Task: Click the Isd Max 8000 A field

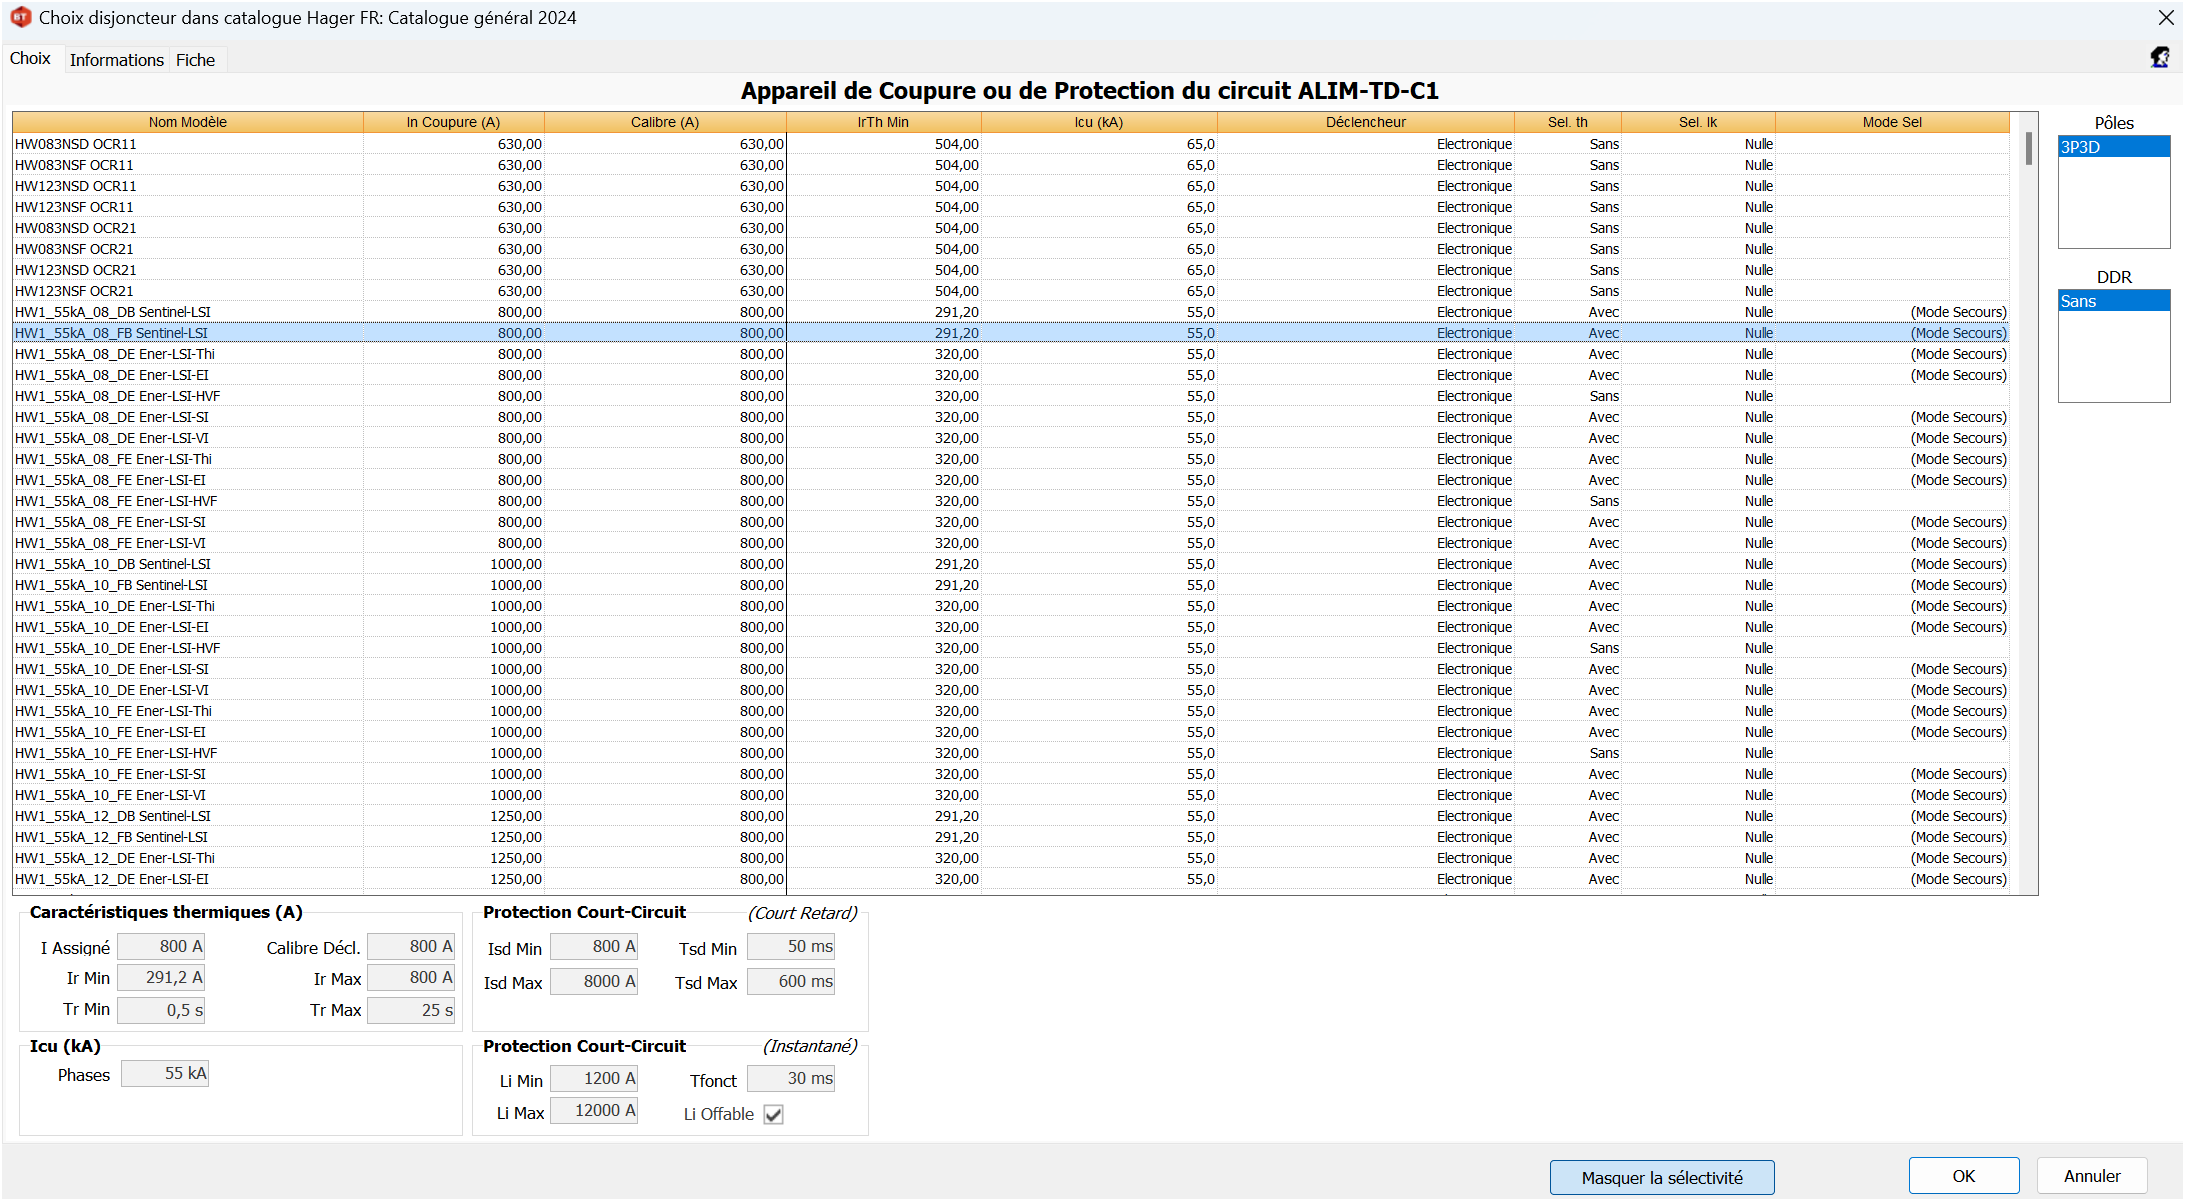Action: 594,981
